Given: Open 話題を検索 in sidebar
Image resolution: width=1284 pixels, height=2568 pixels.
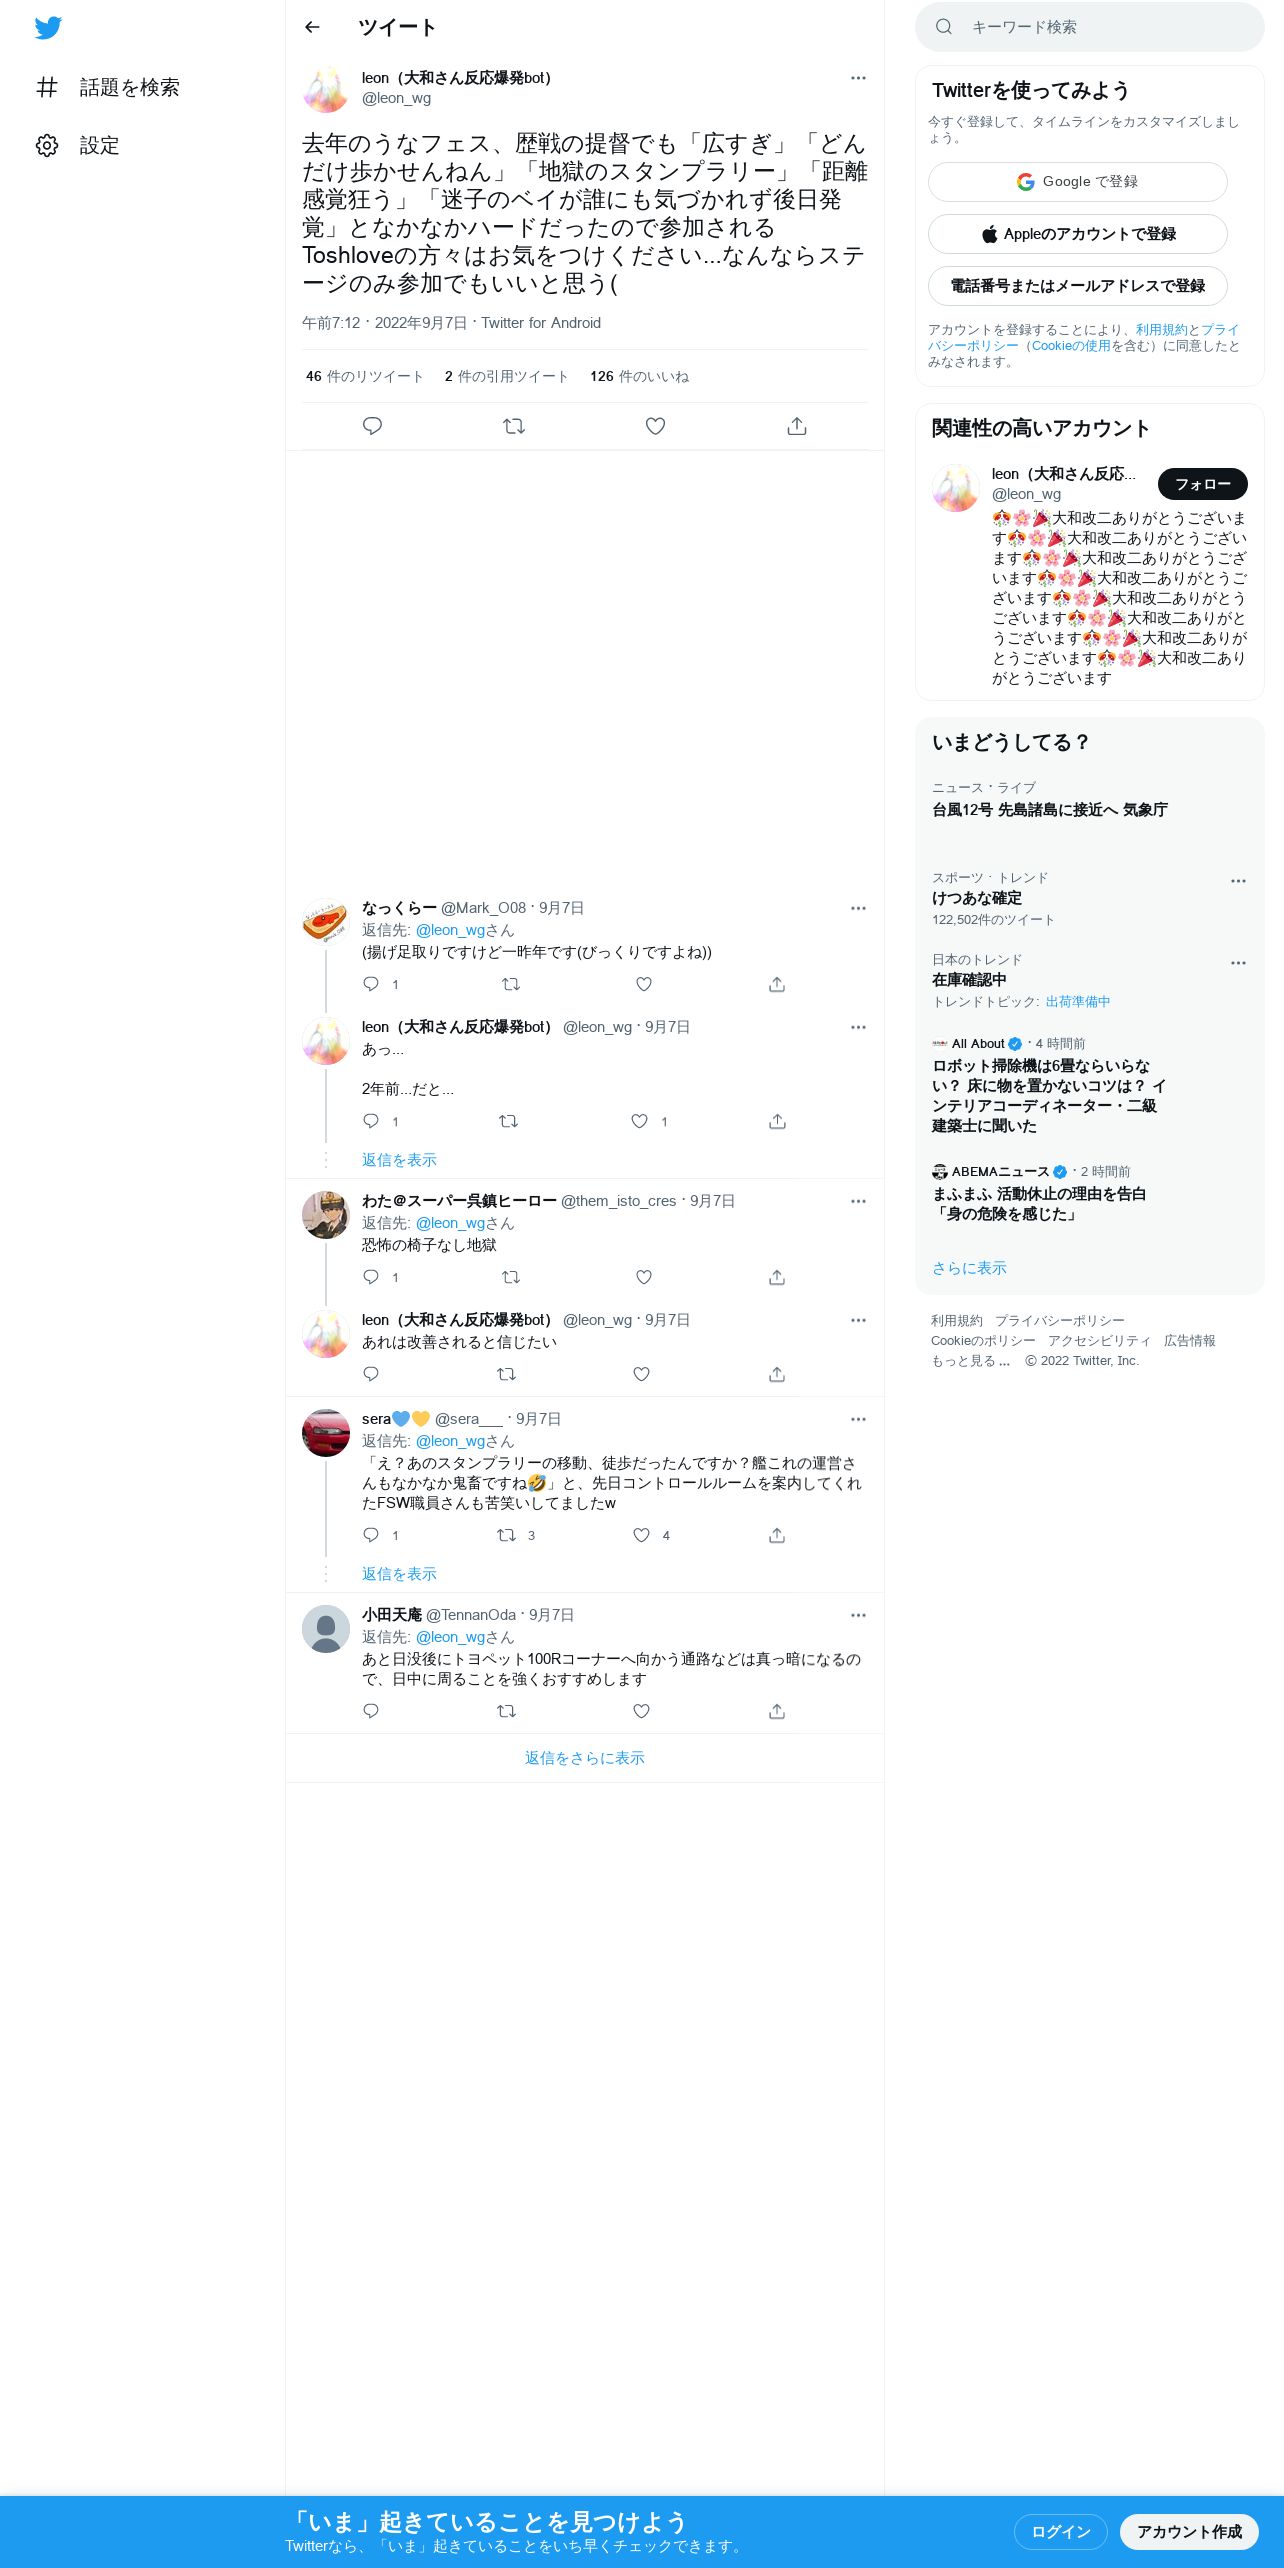Looking at the screenshot, I should (108, 88).
